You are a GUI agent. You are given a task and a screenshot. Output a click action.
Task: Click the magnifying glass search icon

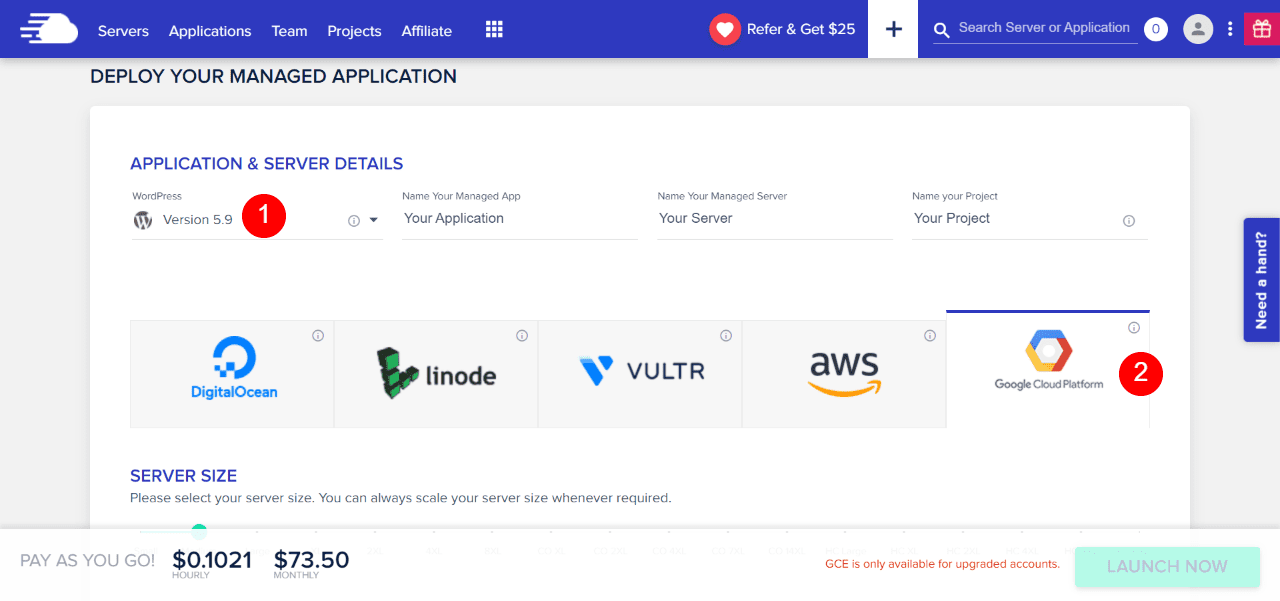tap(941, 30)
